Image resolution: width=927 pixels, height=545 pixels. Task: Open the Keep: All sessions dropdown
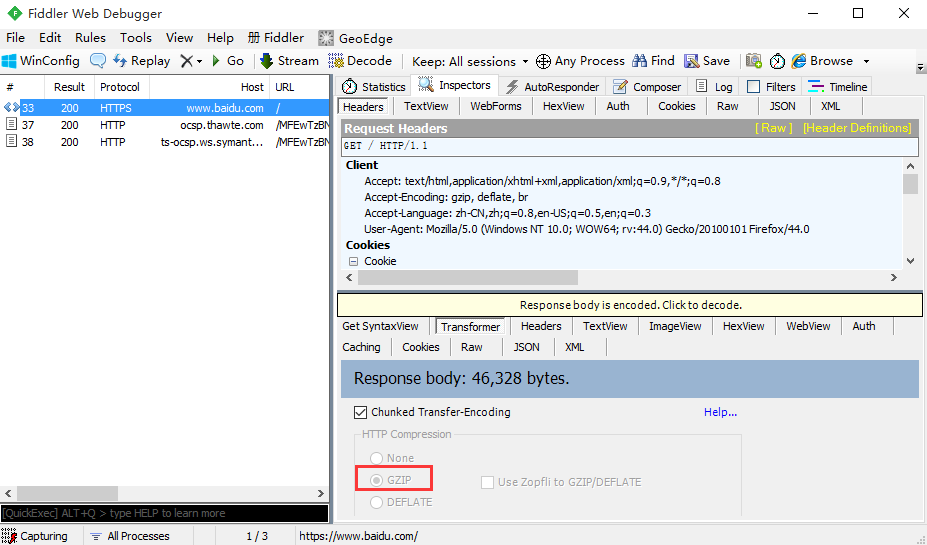(x=469, y=61)
